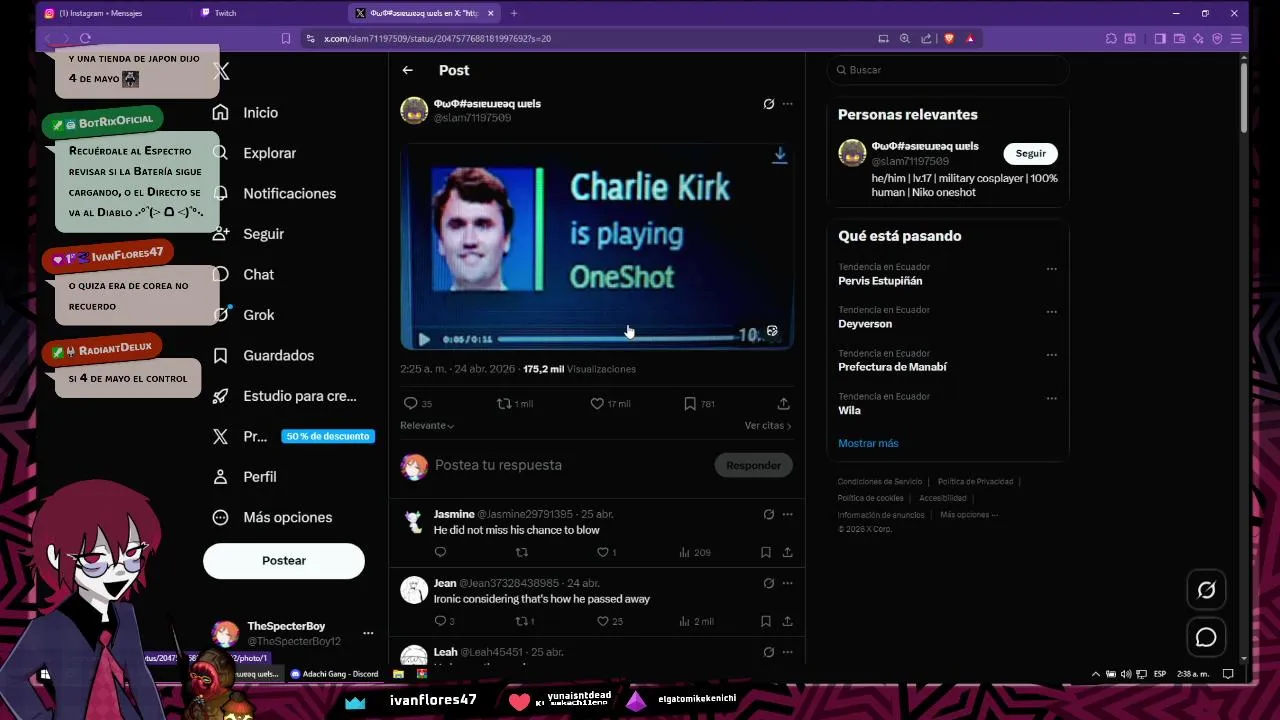The width and height of the screenshot is (1280, 720).
Task: Open the main post's more options menu
Action: click(787, 104)
